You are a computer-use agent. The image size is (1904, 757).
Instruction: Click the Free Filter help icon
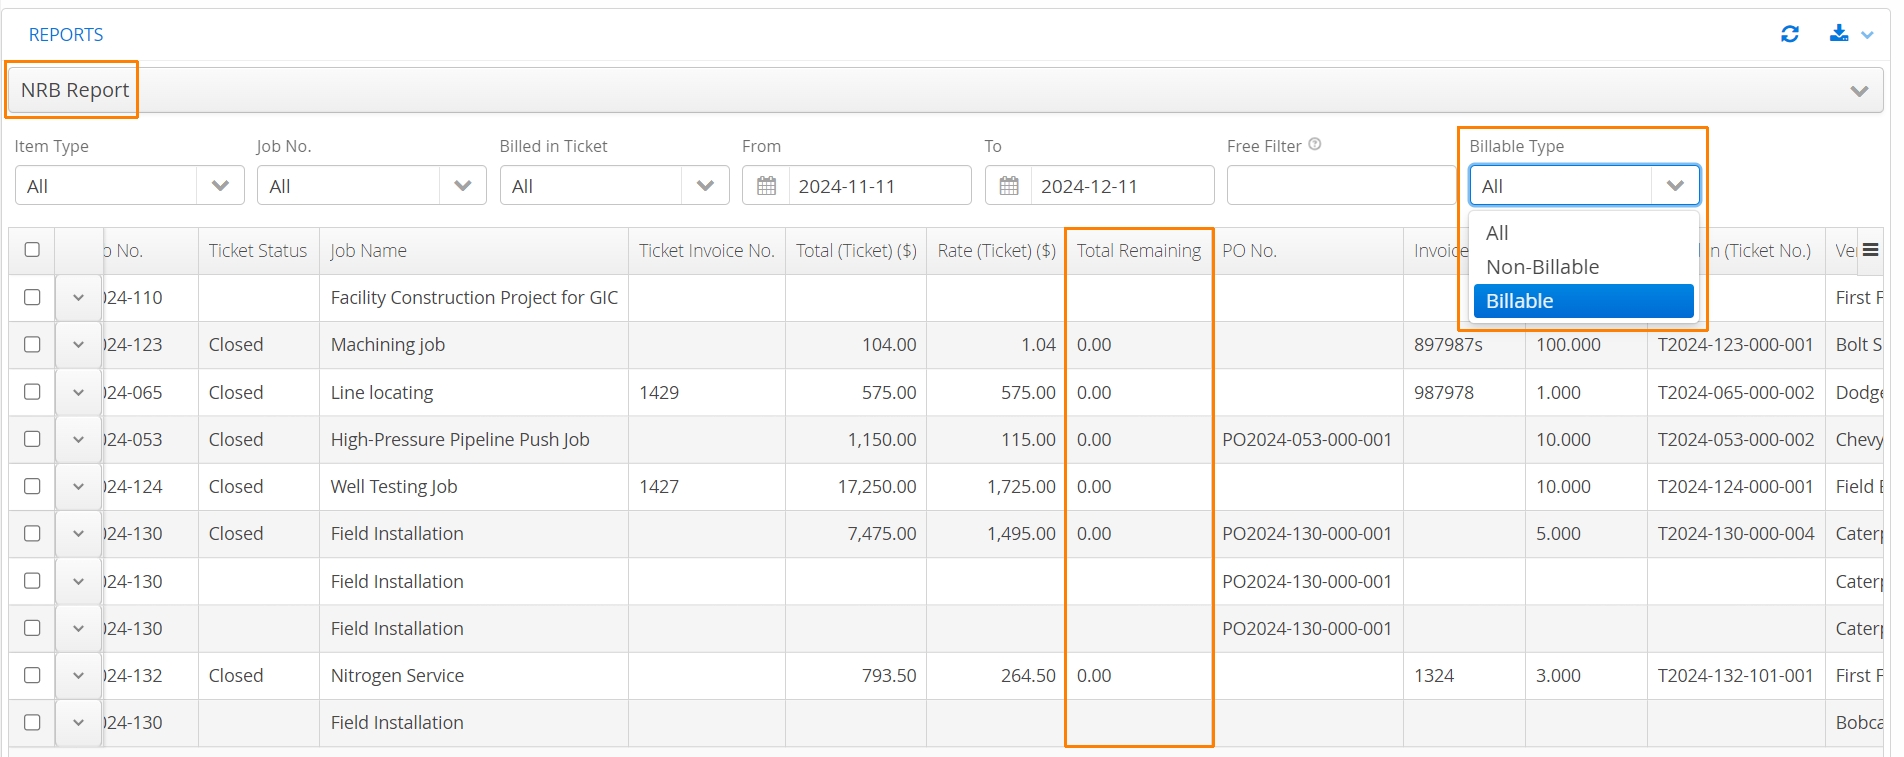[1315, 145]
